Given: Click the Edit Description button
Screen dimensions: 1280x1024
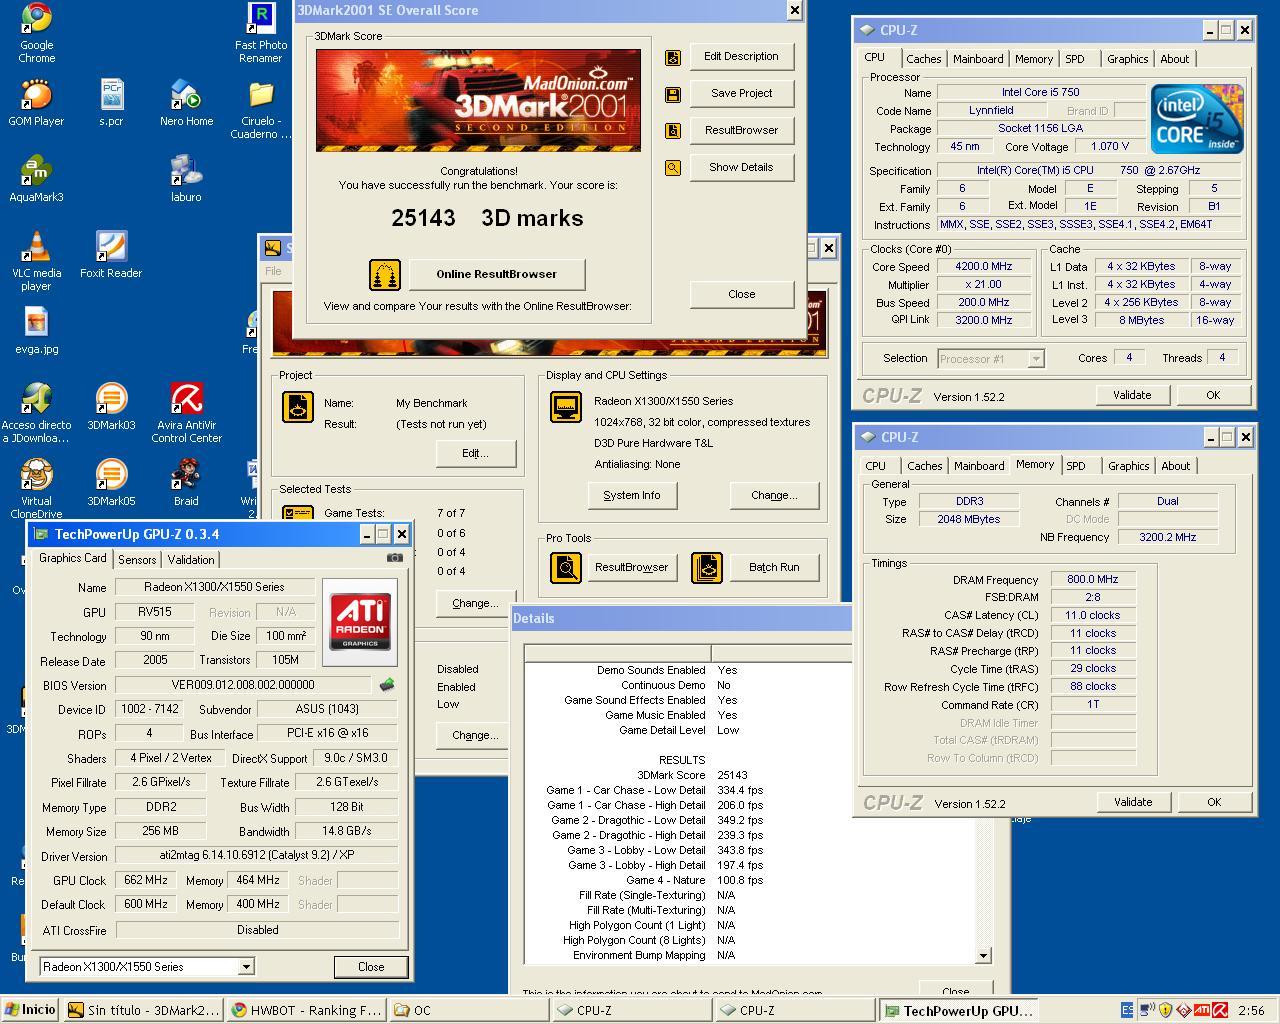Looking at the screenshot, I should (x=741, y=56).
